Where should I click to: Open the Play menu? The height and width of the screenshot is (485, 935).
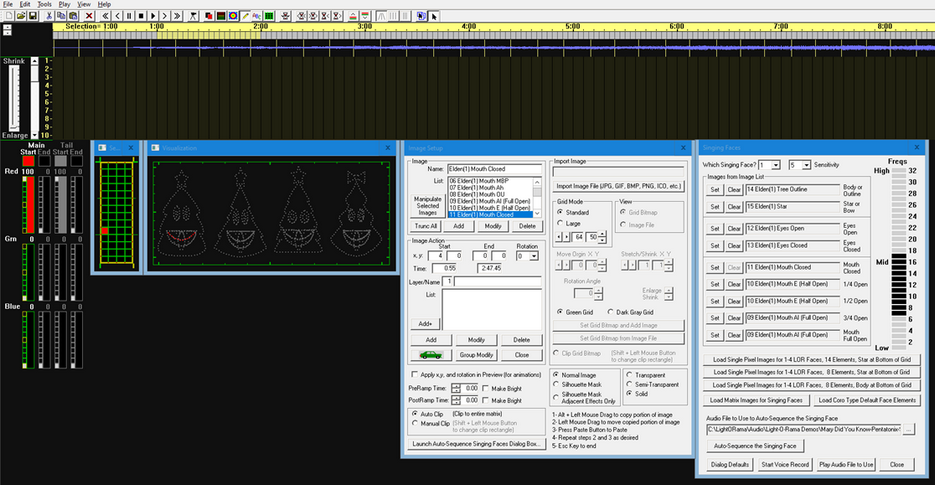pos(65,5)
